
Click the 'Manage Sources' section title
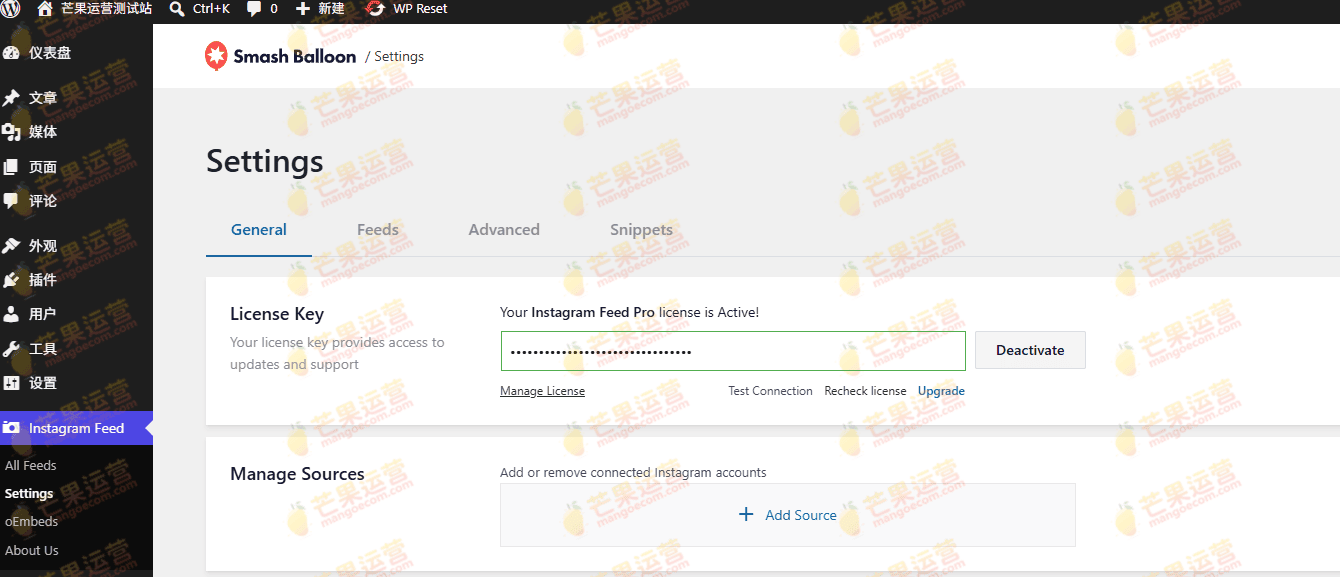(x=297, y=474)
